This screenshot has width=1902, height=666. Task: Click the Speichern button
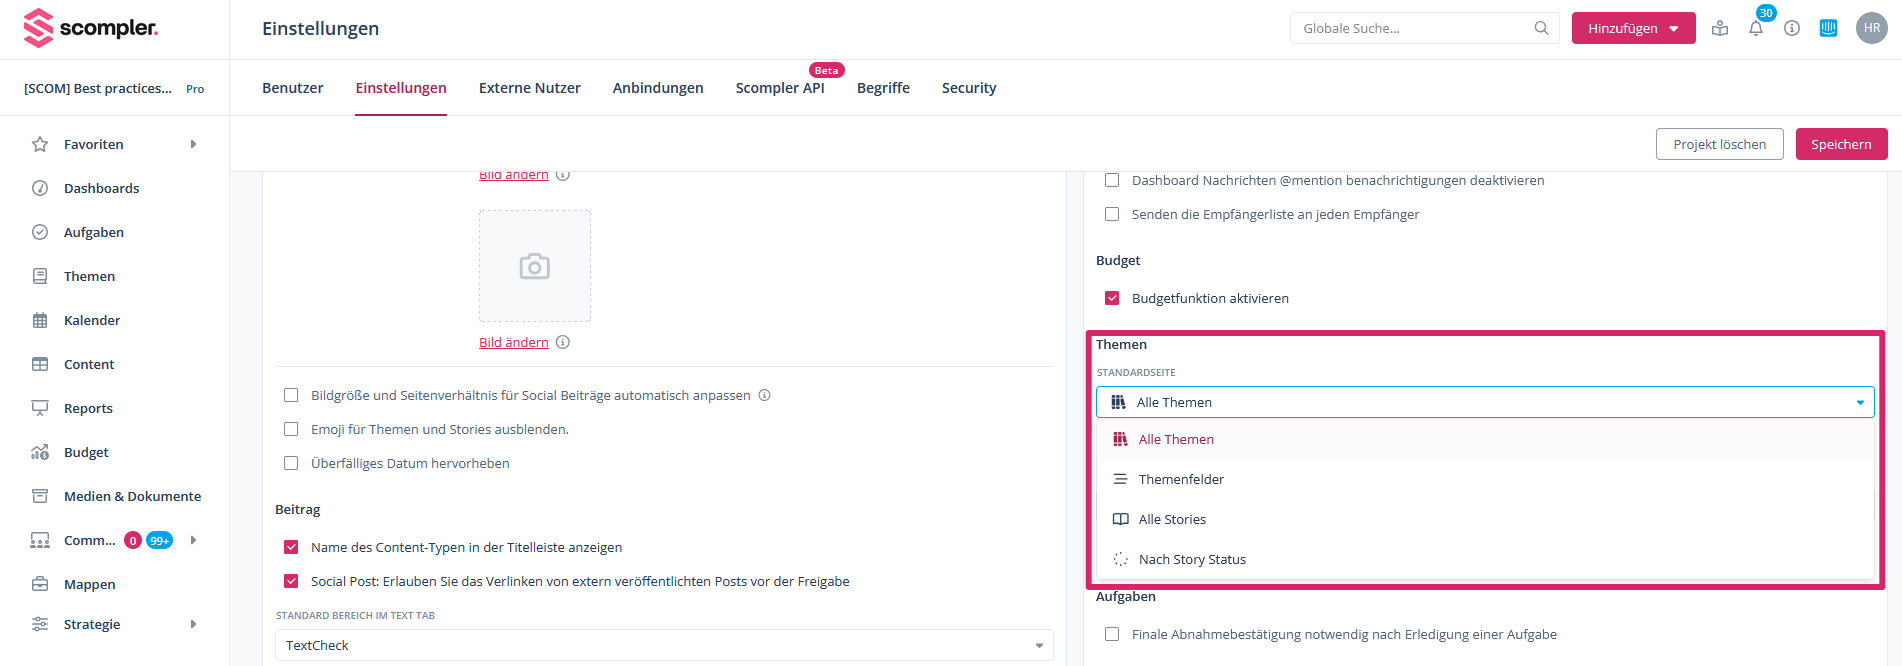1841,144
